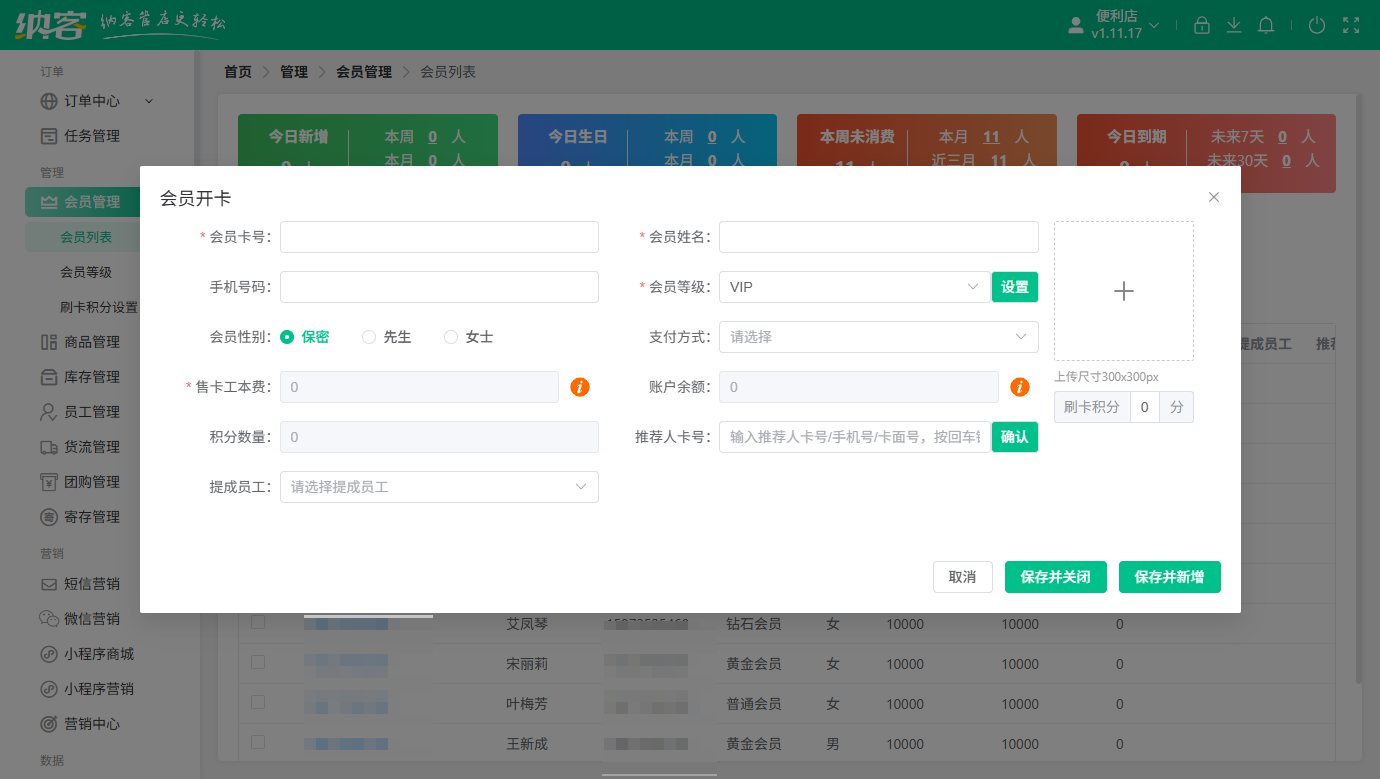This screenshot has height=779, width=1380.
Task: Click the 取消 button
Action: 962,577
